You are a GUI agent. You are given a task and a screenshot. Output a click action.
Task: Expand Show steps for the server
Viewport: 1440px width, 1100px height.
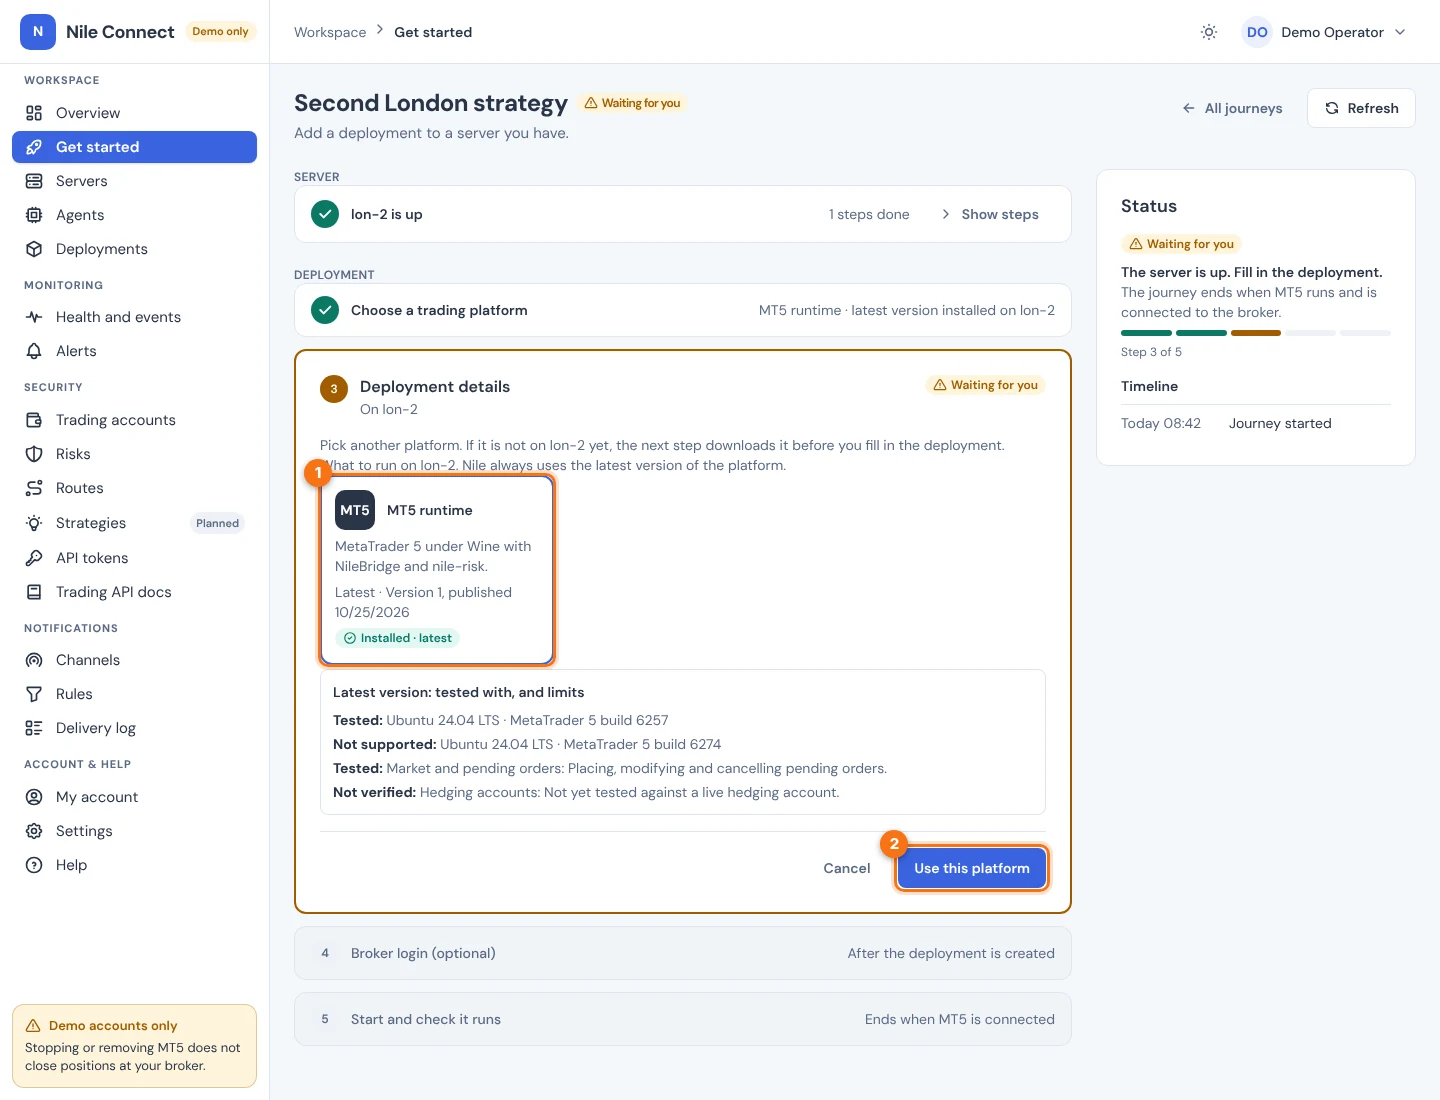pyautogui.click(x=990, y=214)
